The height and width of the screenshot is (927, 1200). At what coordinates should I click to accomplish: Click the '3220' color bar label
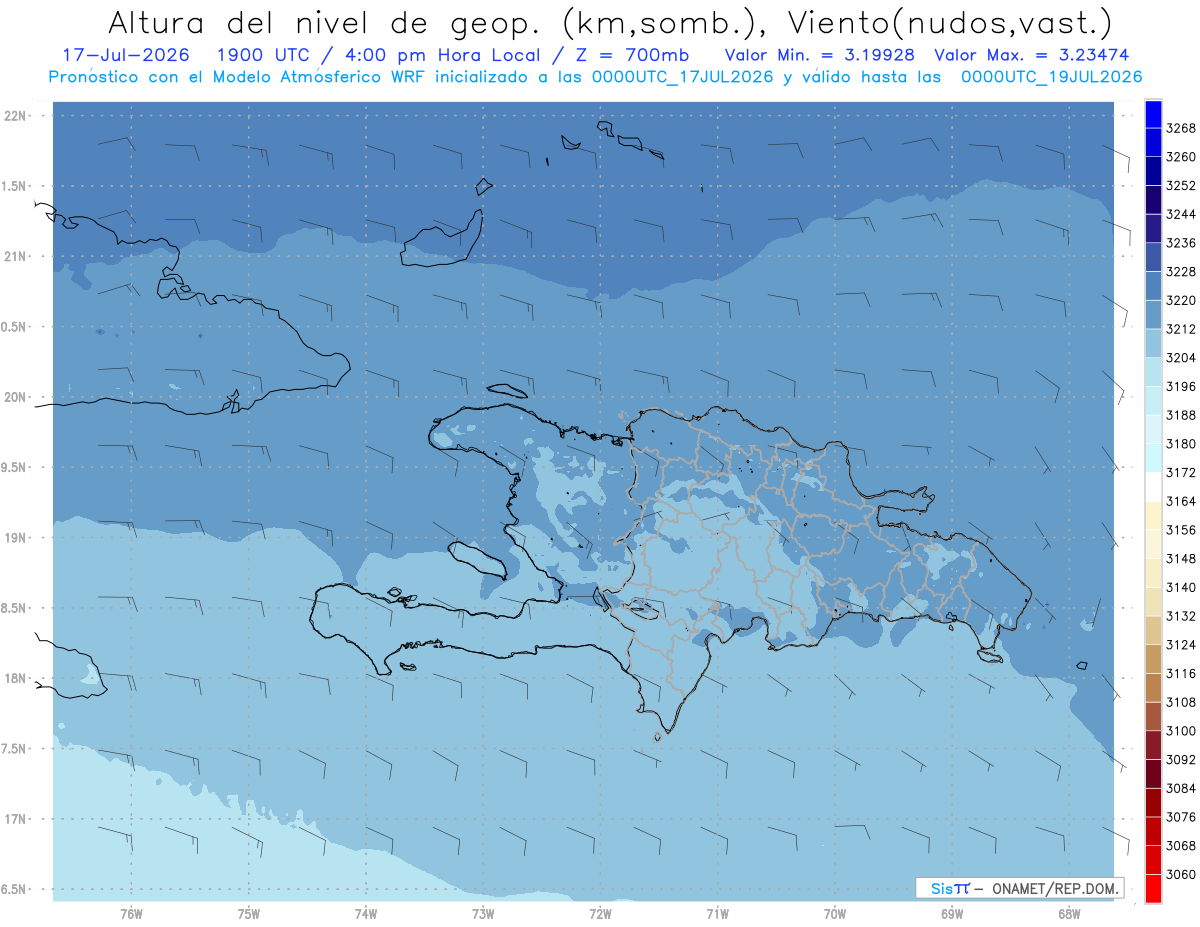coord(1181,300)
